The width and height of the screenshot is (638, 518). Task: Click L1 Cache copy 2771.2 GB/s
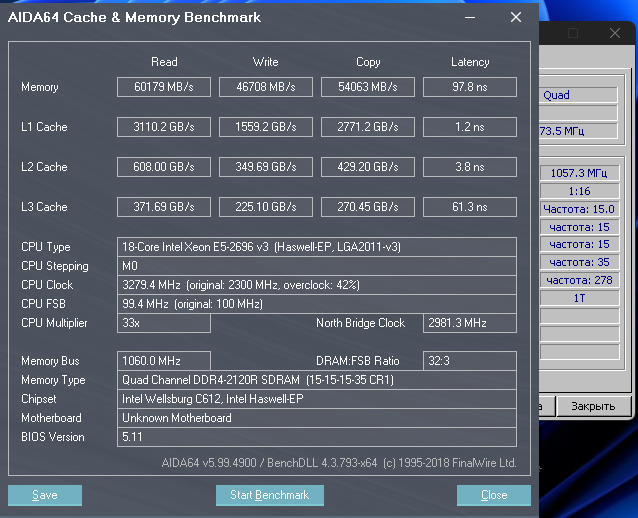click(368, 127)
